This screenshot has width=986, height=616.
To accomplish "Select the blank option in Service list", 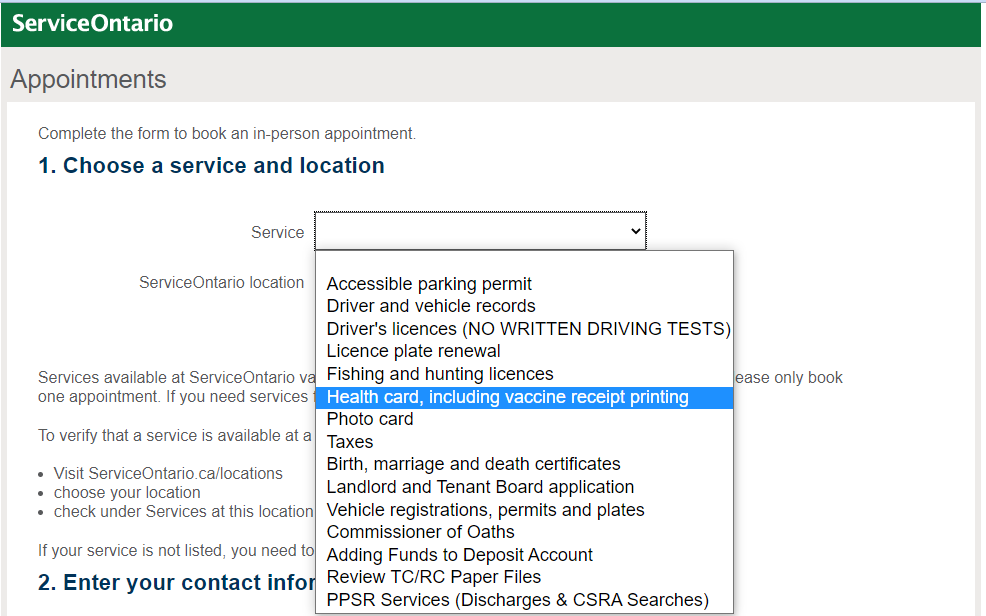I will 524,262.
